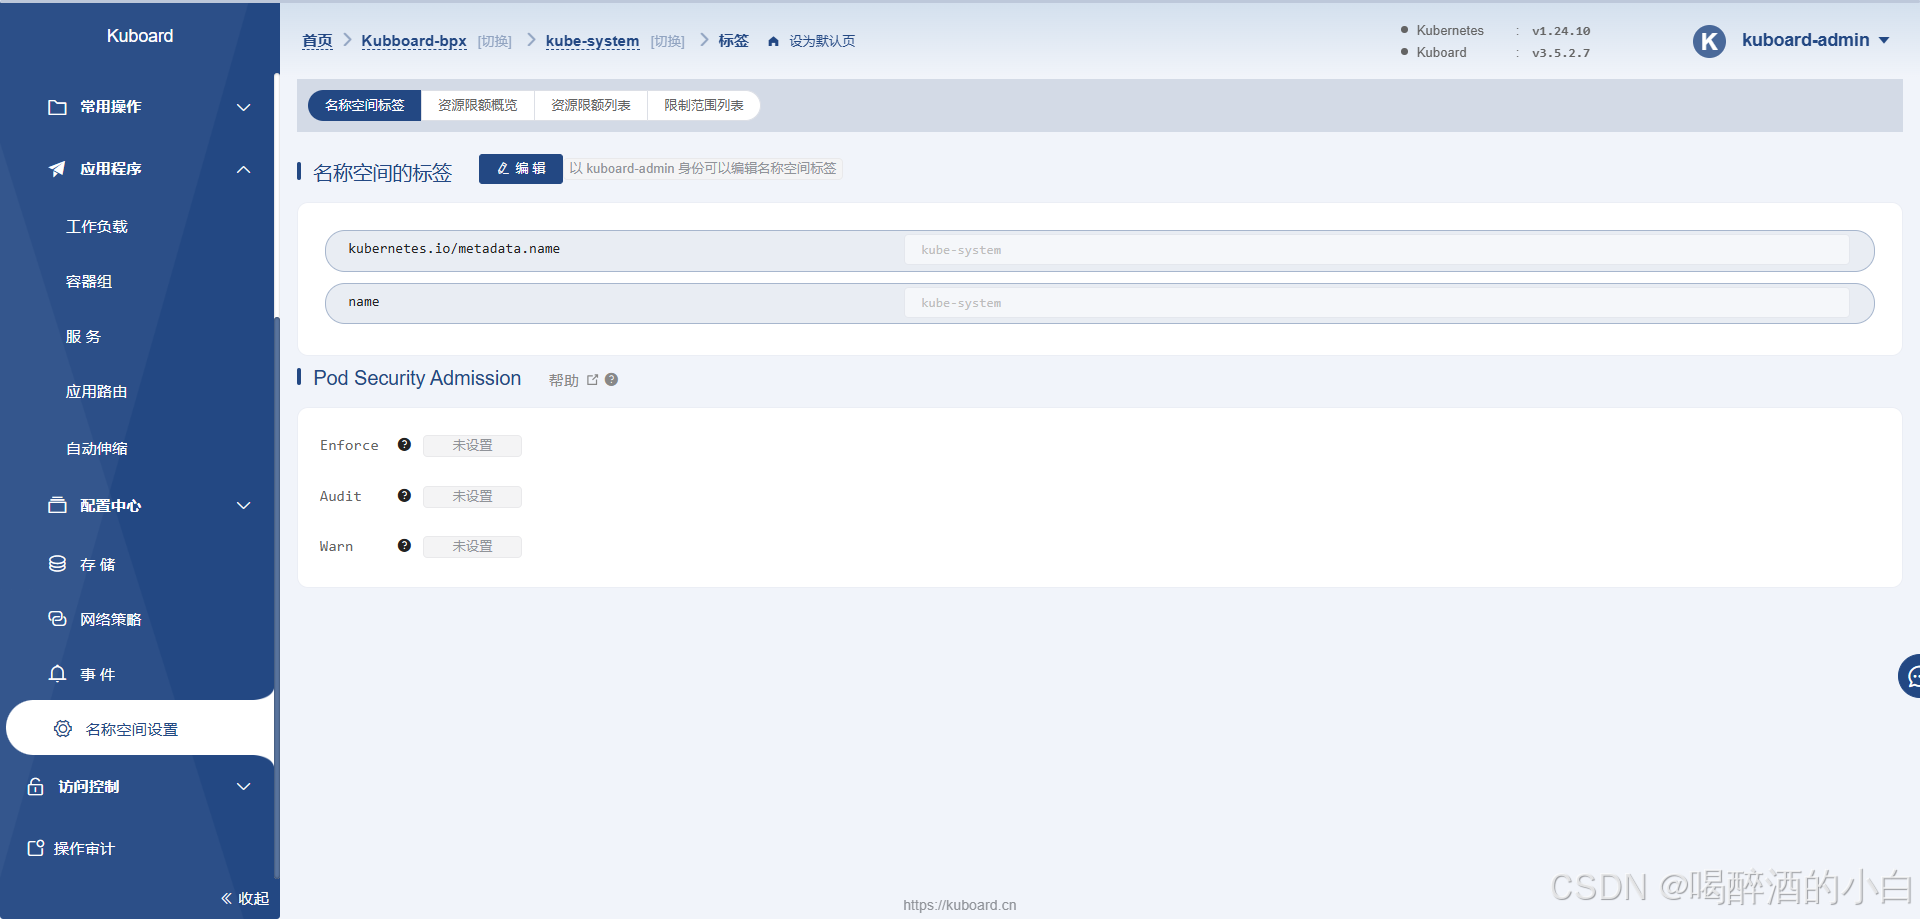Click the gear icon for 名称空间设置

63,729
